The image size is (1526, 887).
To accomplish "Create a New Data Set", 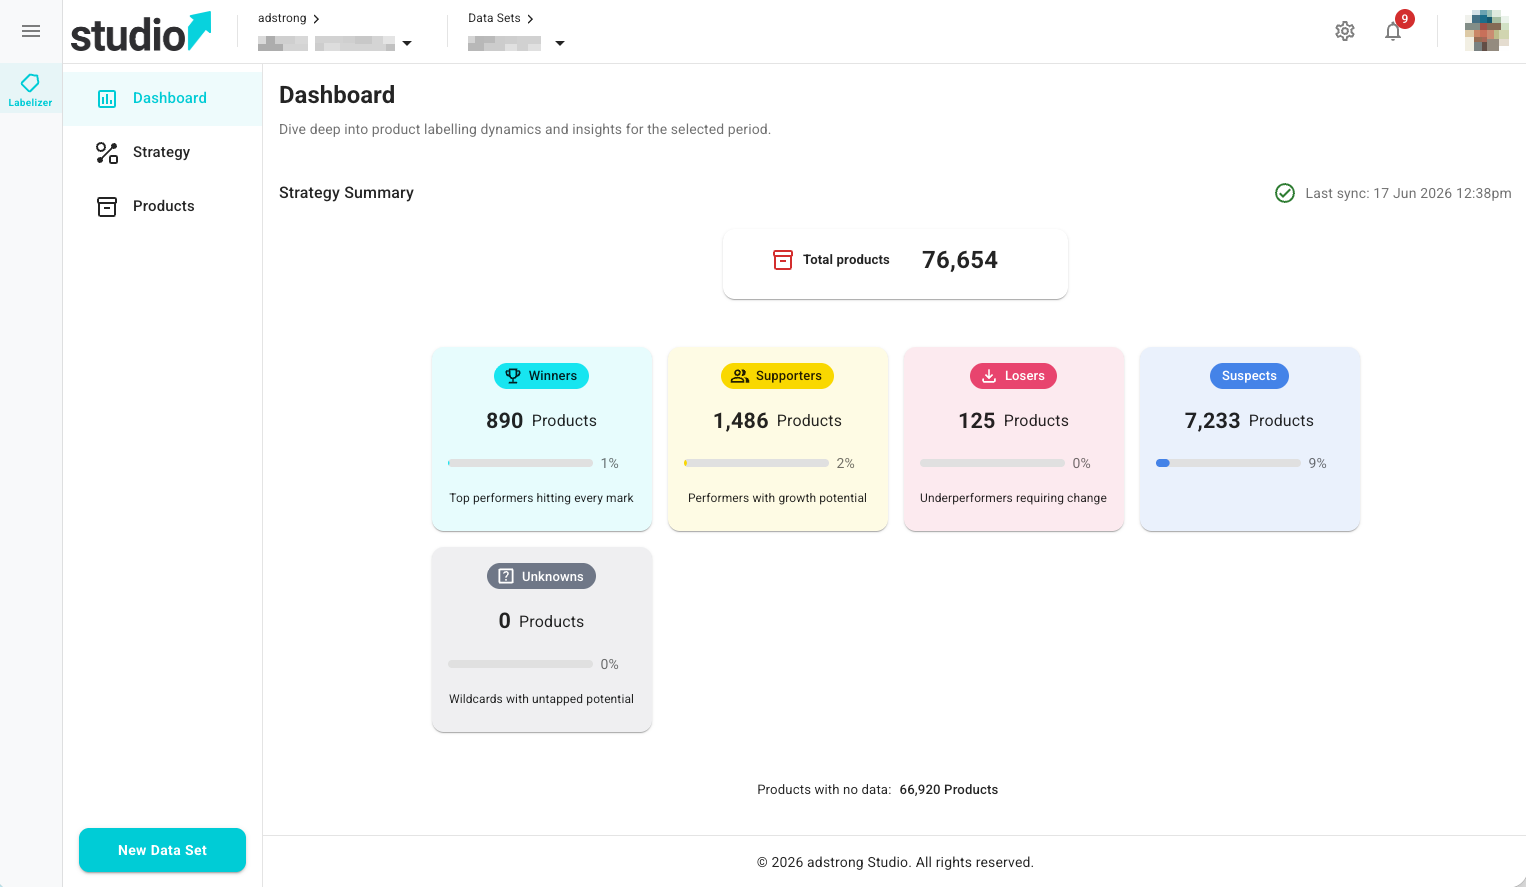I will pos(162,850).
